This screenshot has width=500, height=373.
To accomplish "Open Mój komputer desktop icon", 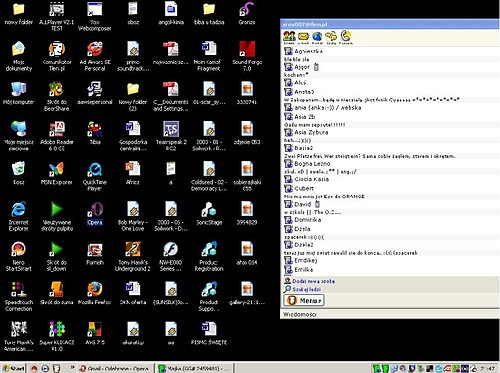I will pos(19,93).
